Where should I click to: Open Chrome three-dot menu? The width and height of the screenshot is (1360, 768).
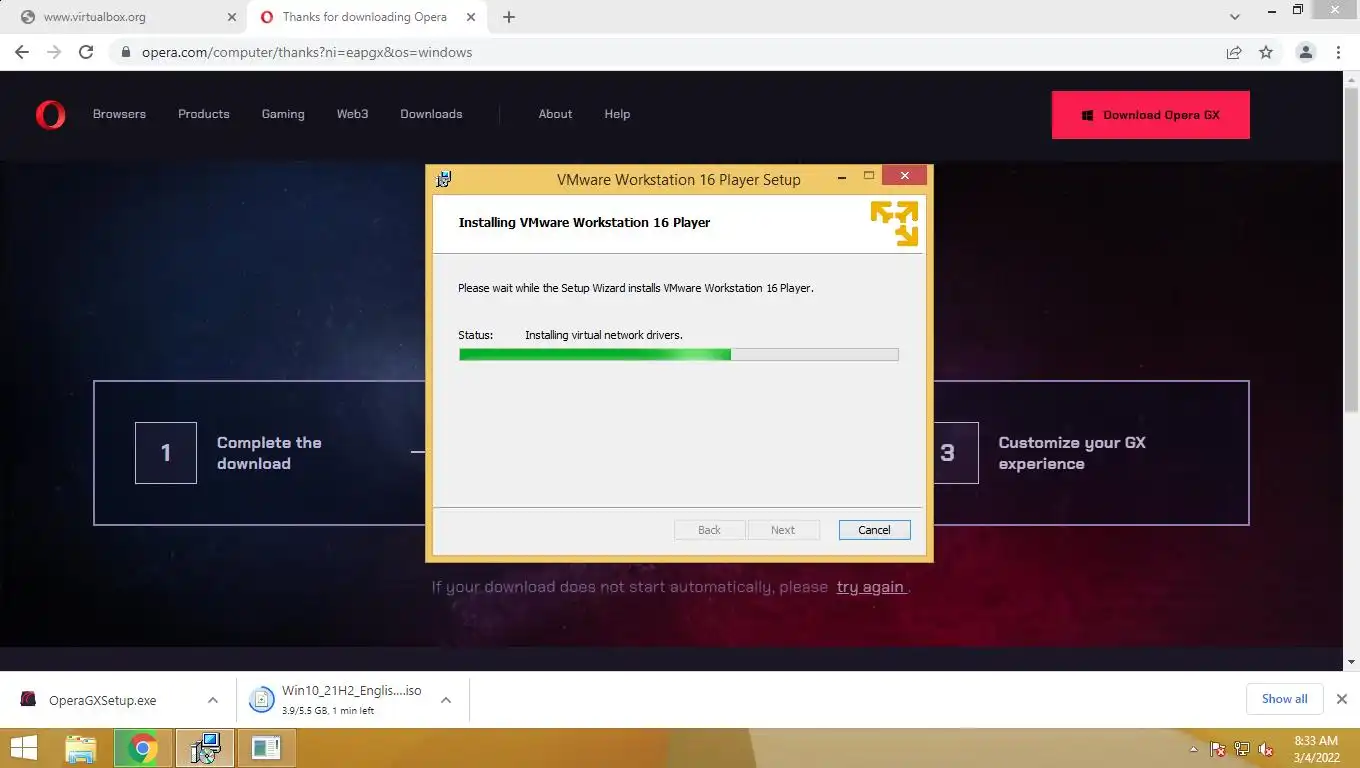(x=1338, y=52)
